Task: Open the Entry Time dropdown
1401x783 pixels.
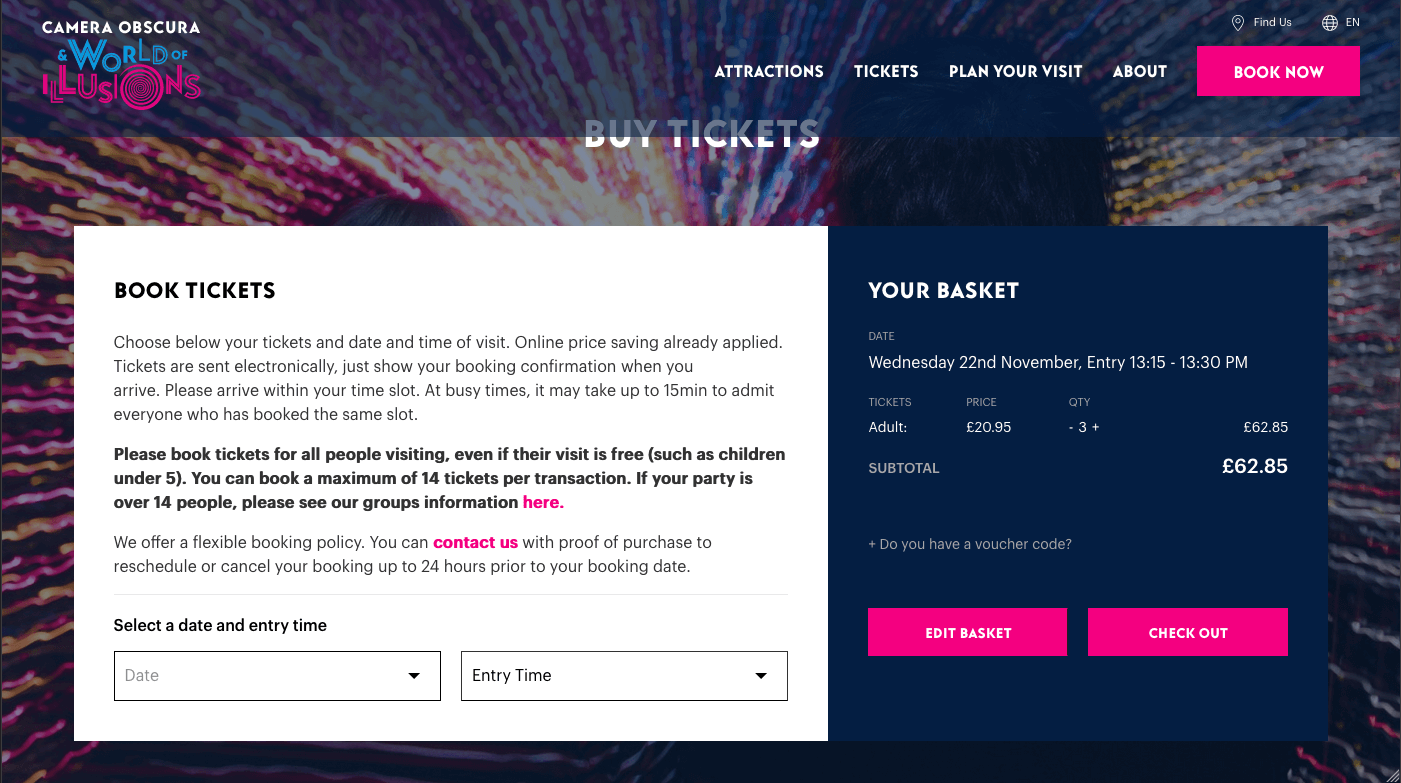Action: [x=623, y=676]
